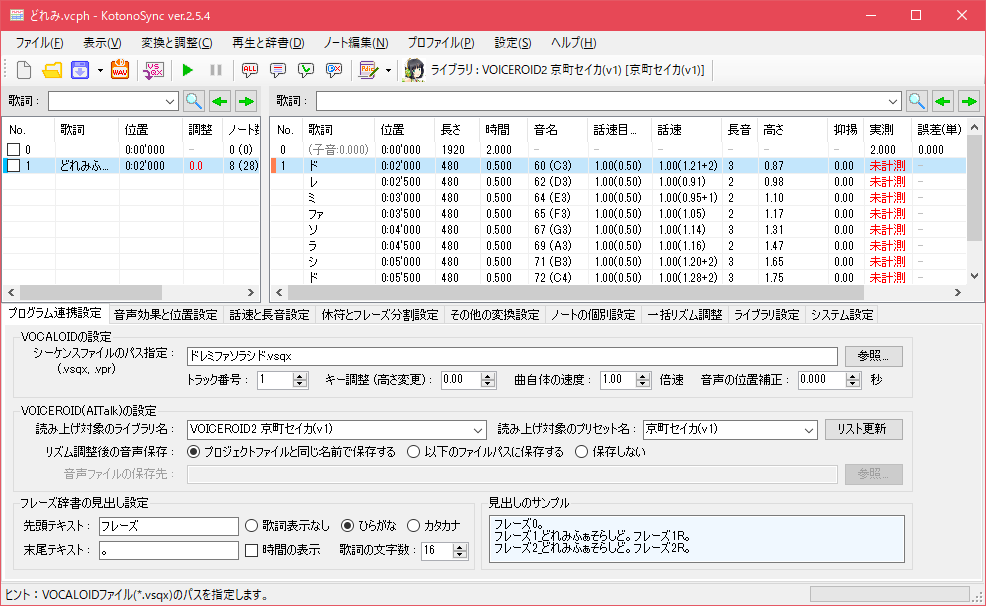Click the WAV export icon in the toolbar
The height and width of the screenshot is (606, 986).
pos(118,70)
